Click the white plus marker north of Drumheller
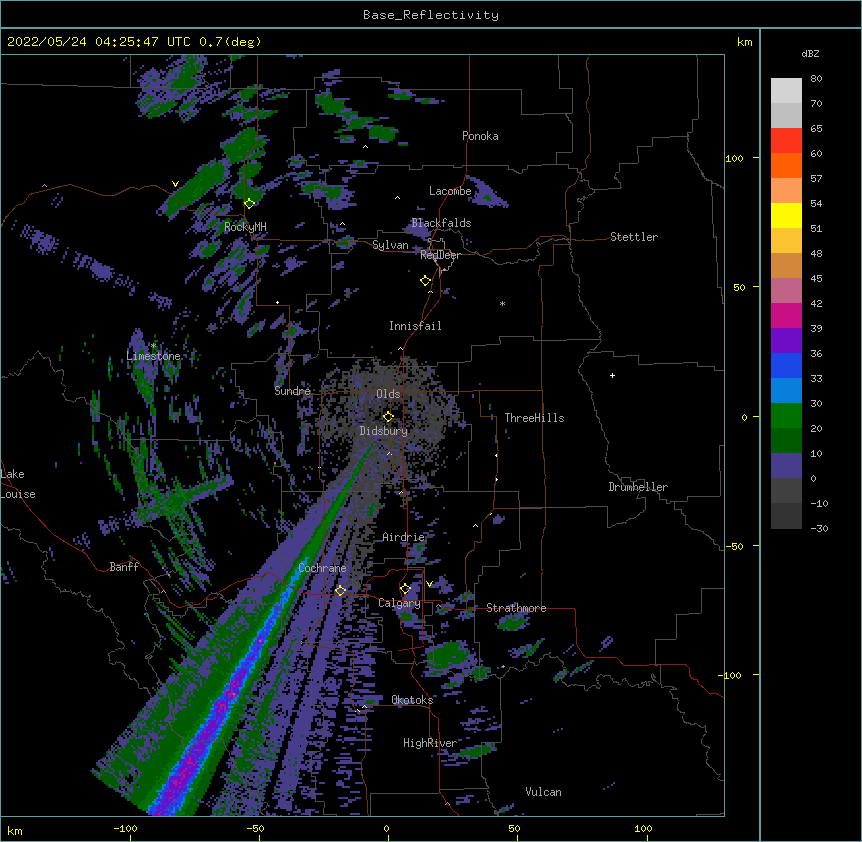The height and width of the screenshot is (842, 862). pos(612,375)
